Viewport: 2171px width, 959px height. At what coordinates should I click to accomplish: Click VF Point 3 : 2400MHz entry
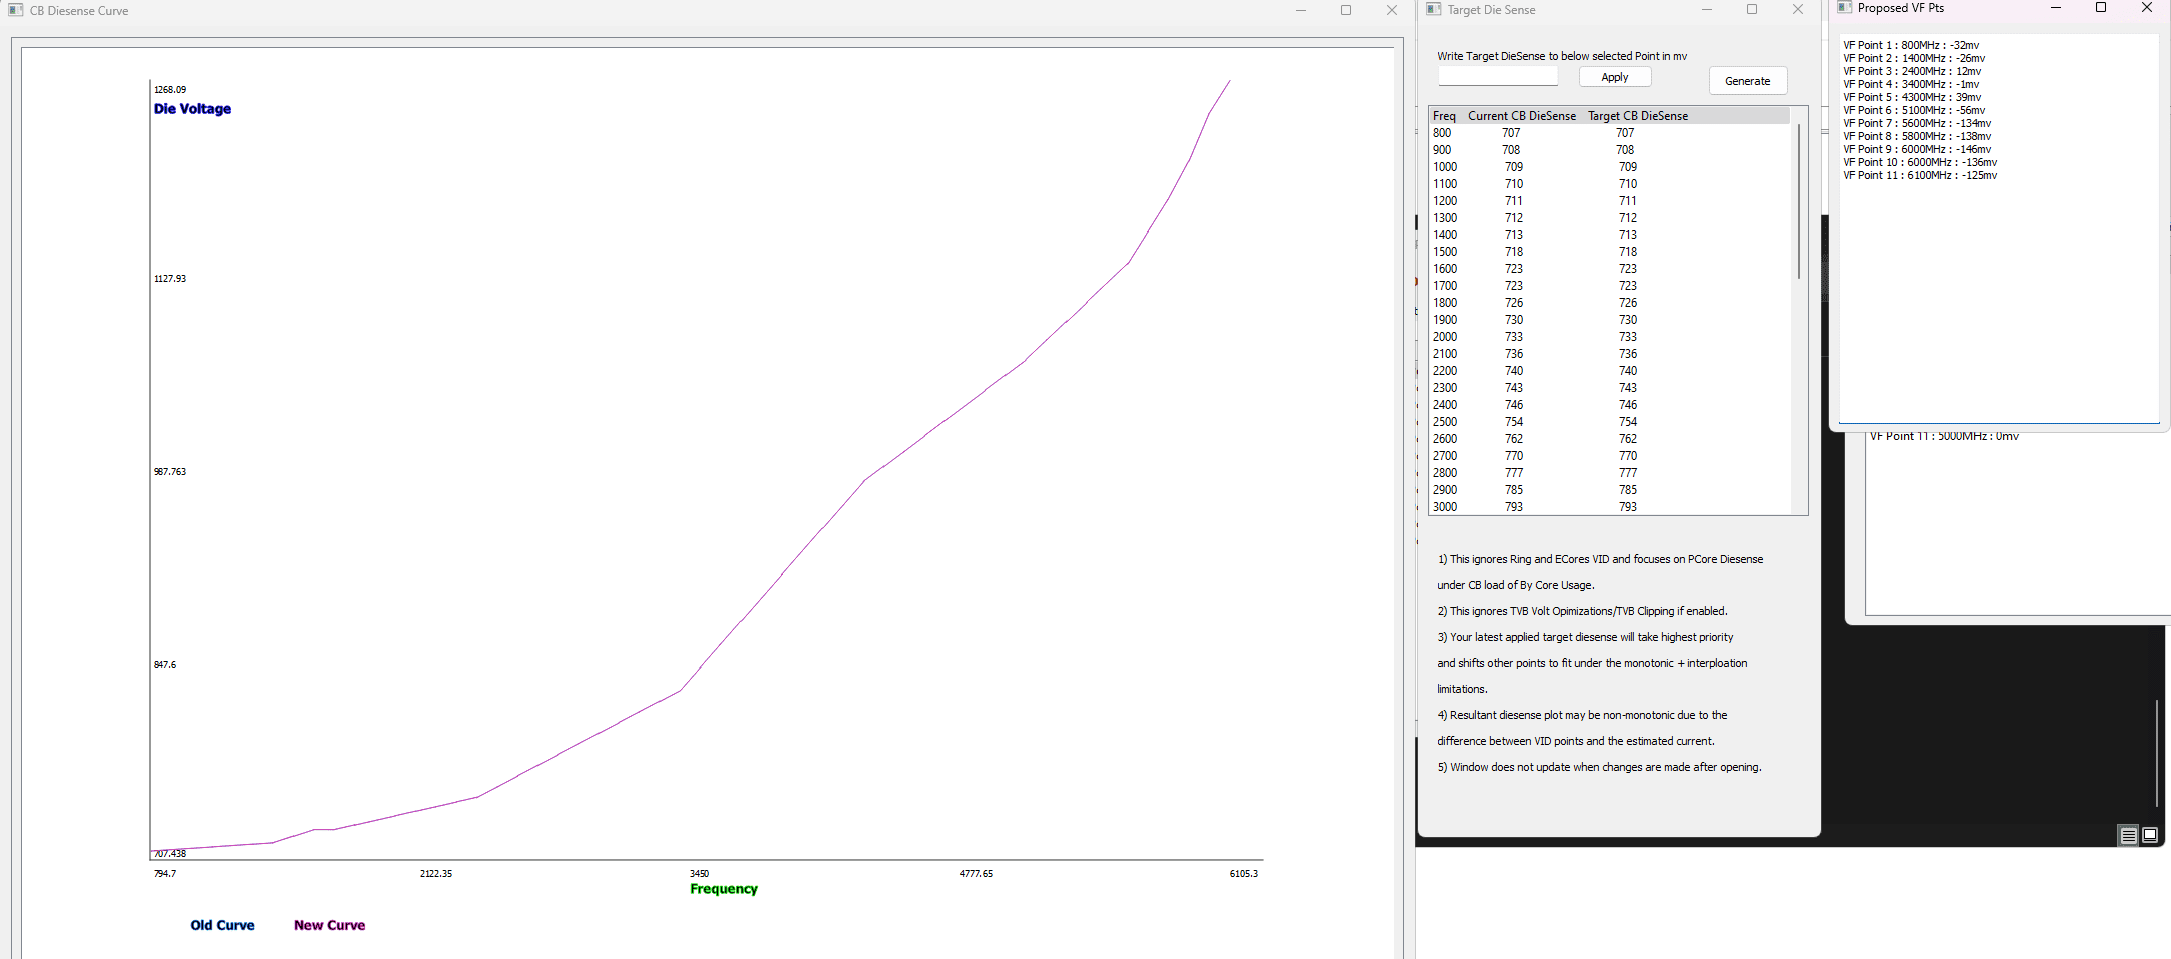(1912, 71)
